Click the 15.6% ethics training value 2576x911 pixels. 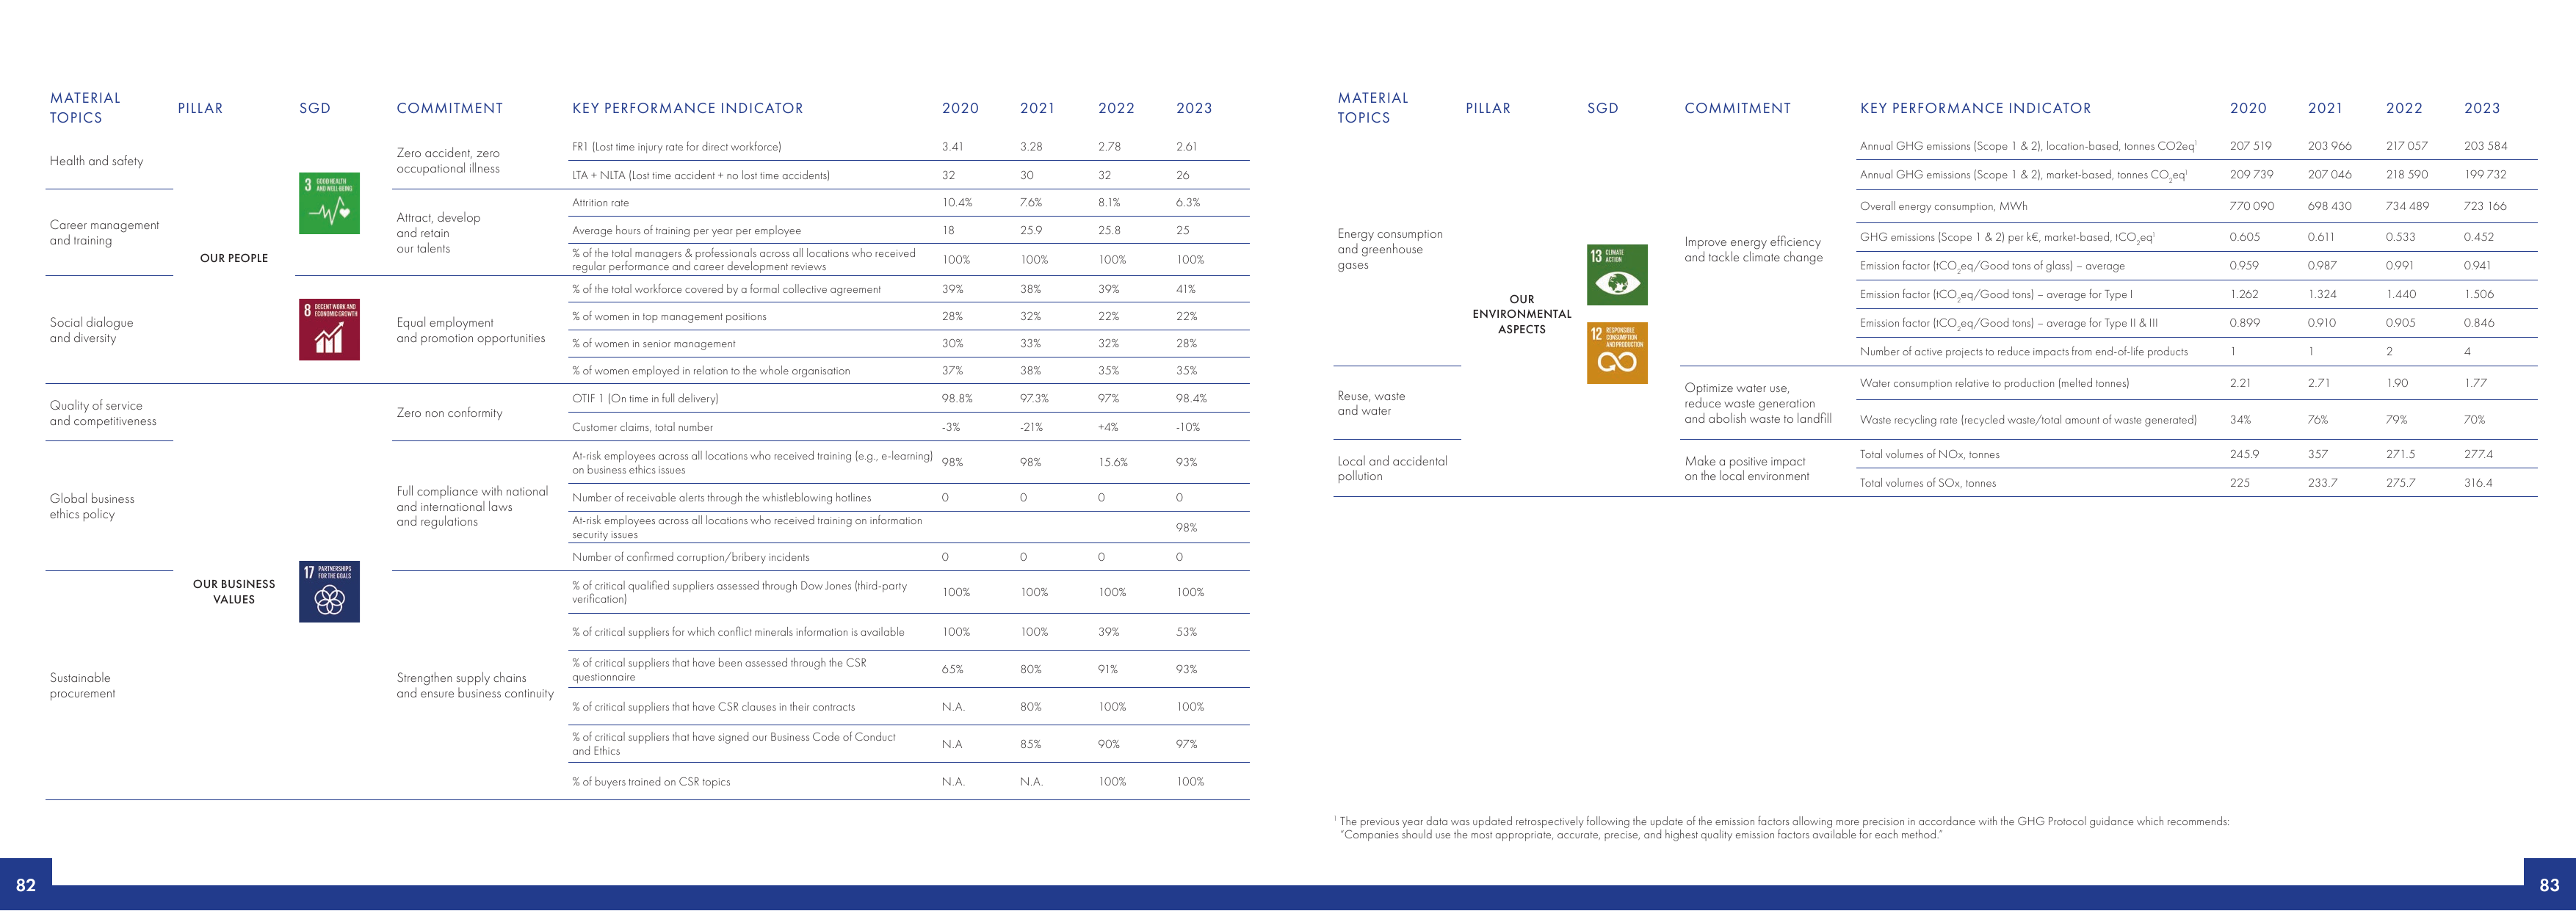point(1113,462)
